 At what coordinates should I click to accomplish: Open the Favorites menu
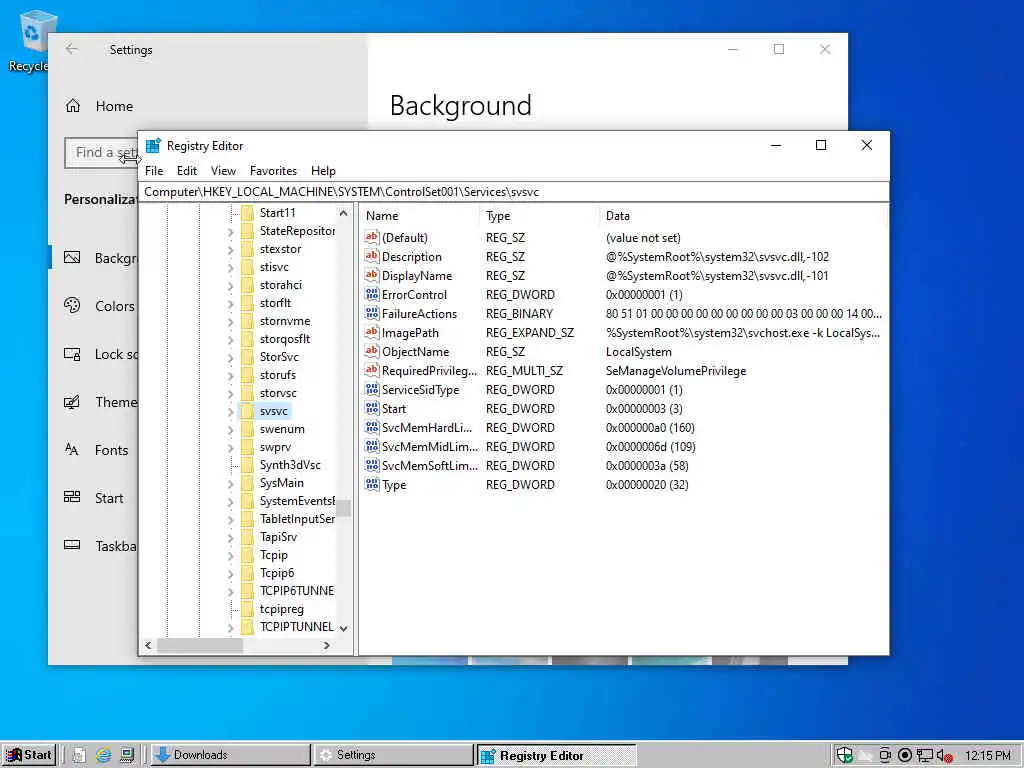pyautogui.click(x=273, y=170)
